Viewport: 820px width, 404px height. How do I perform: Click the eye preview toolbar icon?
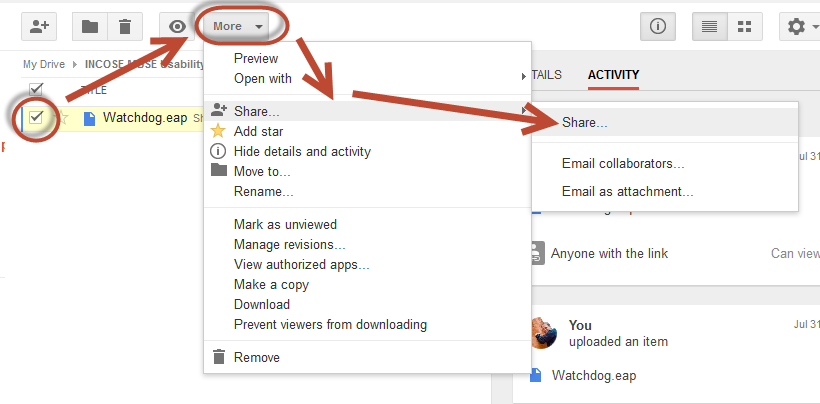click(x=177, y=26)
